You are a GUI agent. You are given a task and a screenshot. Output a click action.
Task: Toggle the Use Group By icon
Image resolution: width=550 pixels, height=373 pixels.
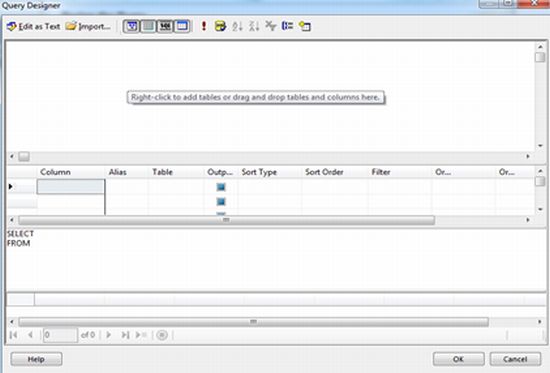(x=288, y=26)
